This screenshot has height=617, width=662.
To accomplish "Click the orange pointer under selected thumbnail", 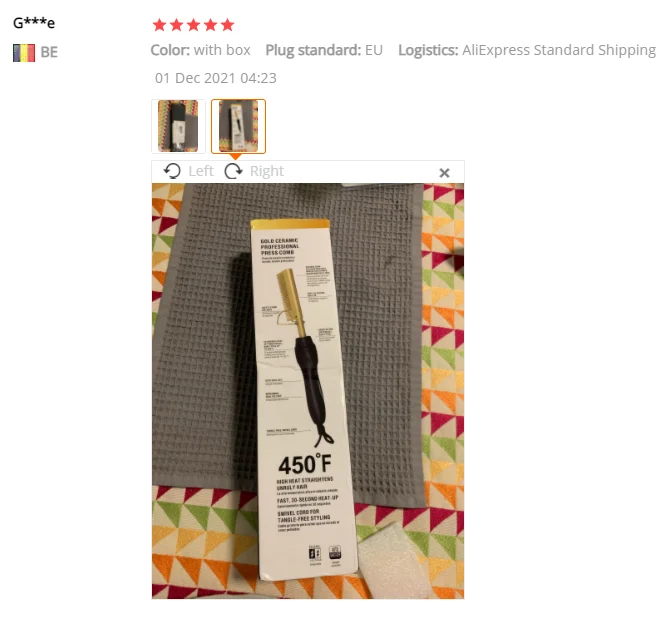I will pos(236,157).
